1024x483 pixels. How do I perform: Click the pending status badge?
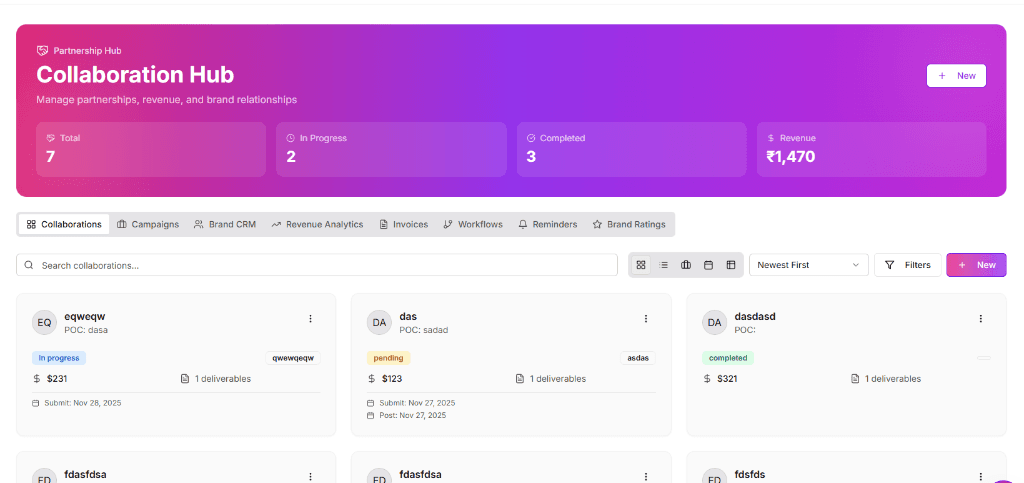[x=389, y=358]
